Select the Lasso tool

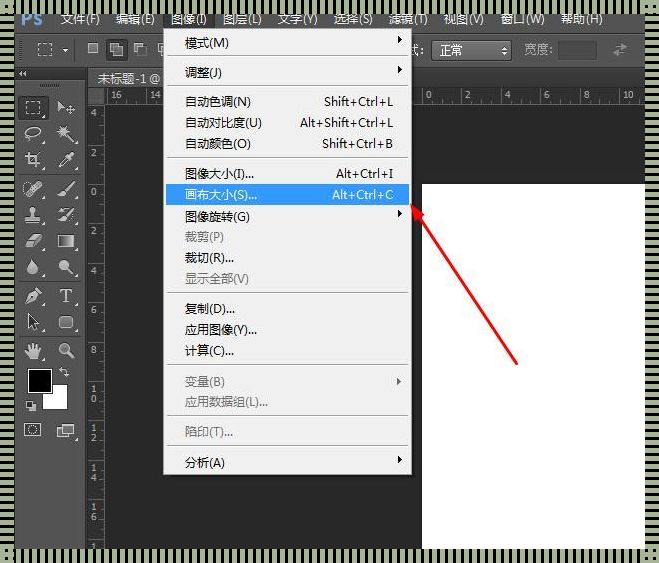point(33,134)
